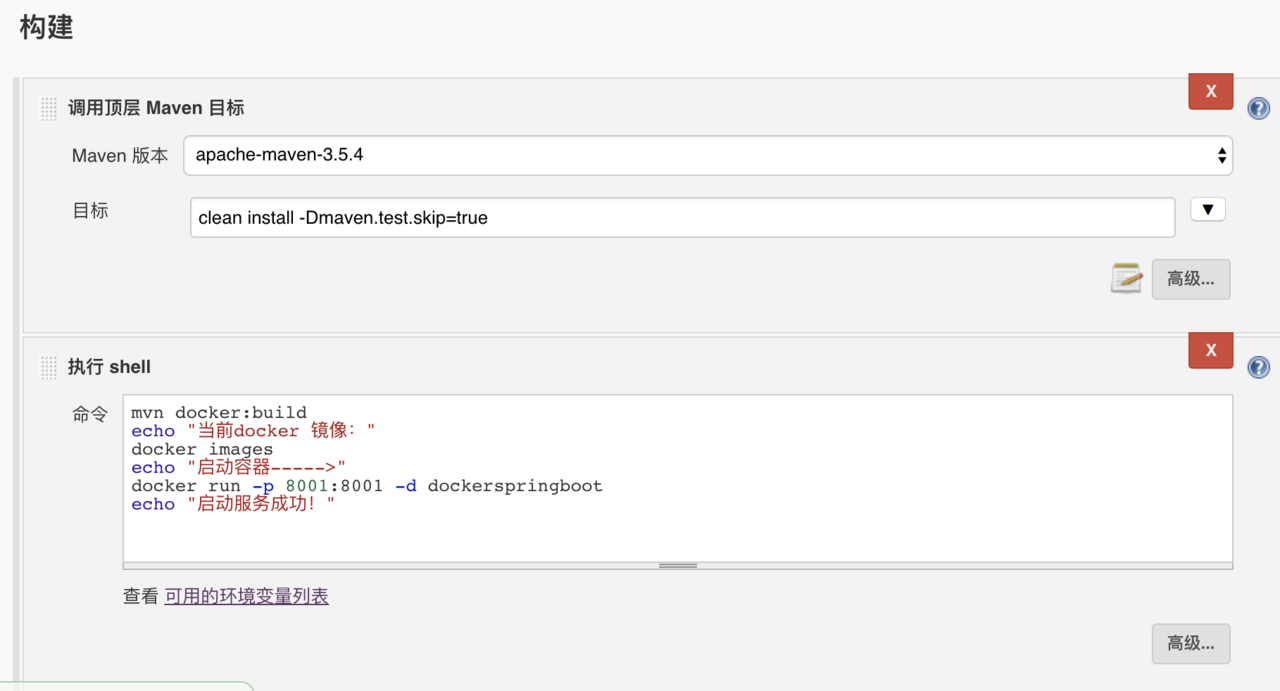Click the 构建 section heading
Image resolution: width=1280 pixels, height=691 pixels.
[x=47, y=27]
